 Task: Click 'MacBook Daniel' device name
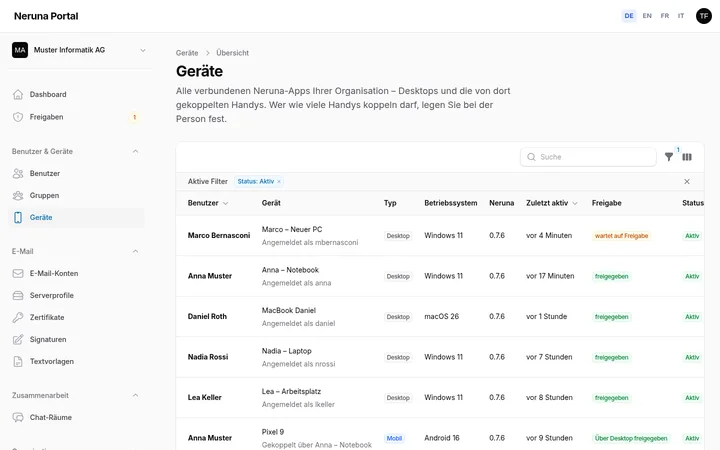[x=289, y=310]
